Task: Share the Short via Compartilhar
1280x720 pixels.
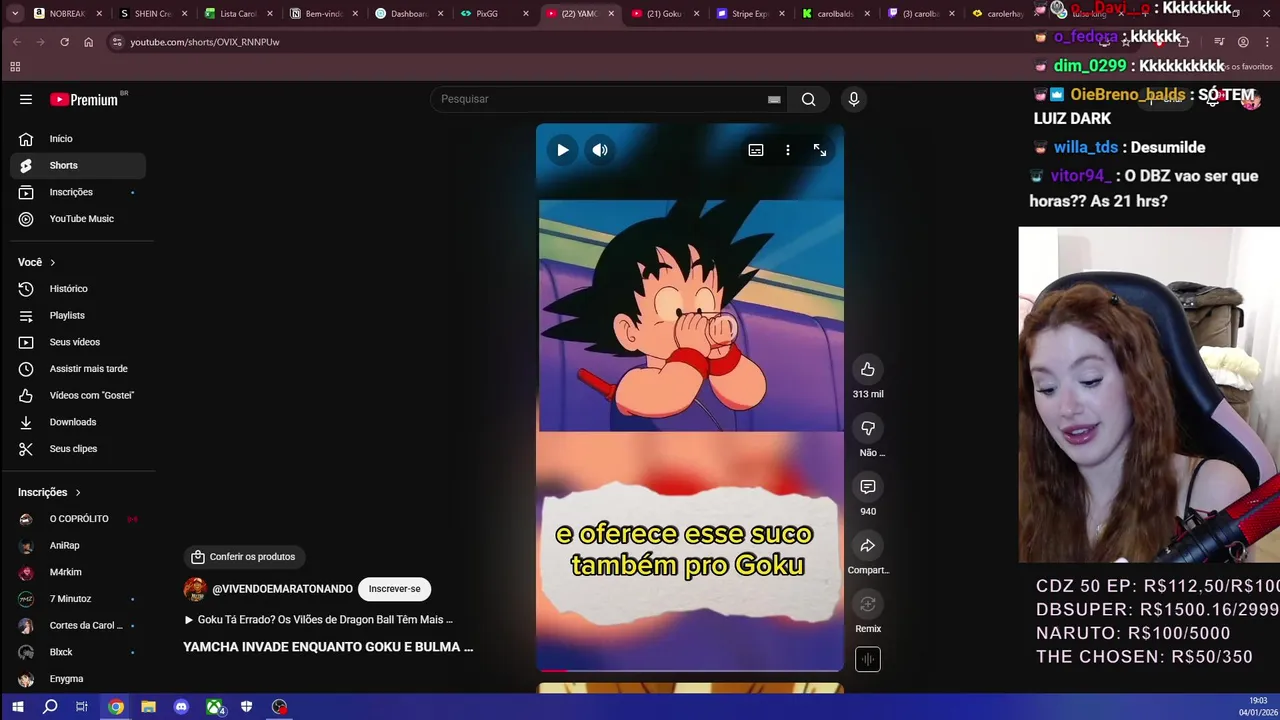Action: [x=868, y=545]
